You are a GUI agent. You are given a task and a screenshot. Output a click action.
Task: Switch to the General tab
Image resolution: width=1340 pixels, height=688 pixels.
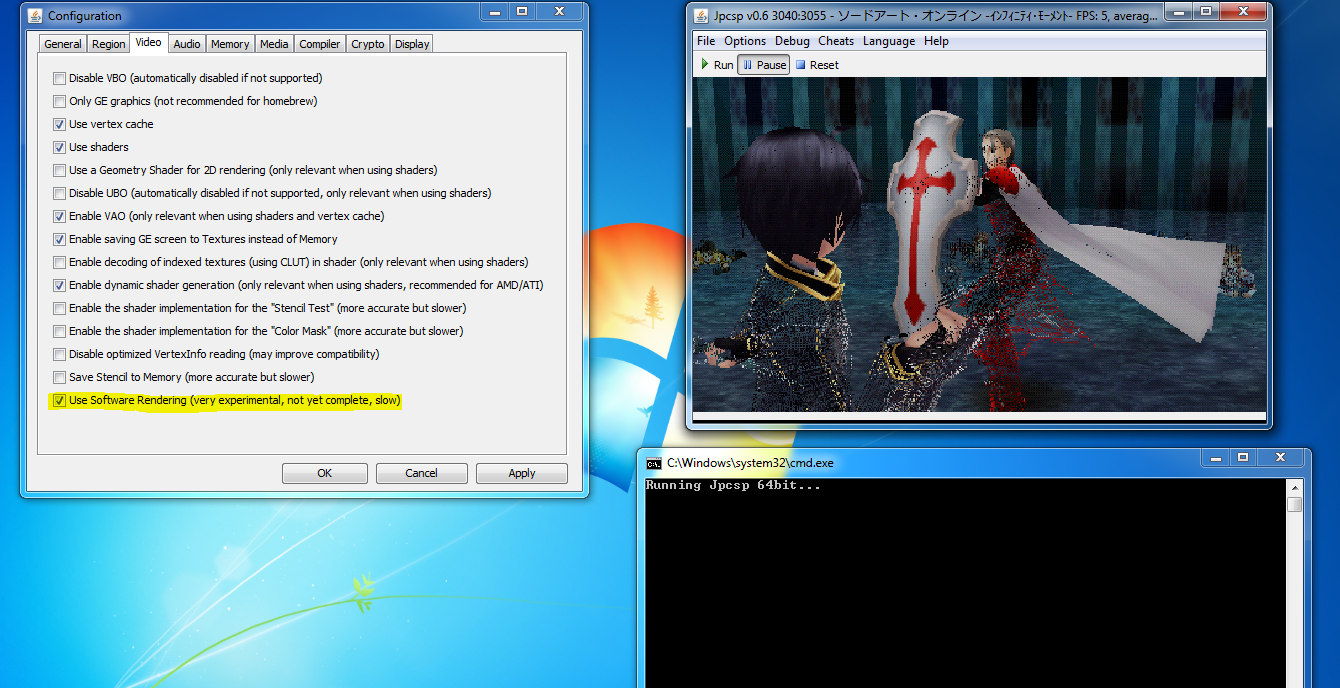point(63,44)
